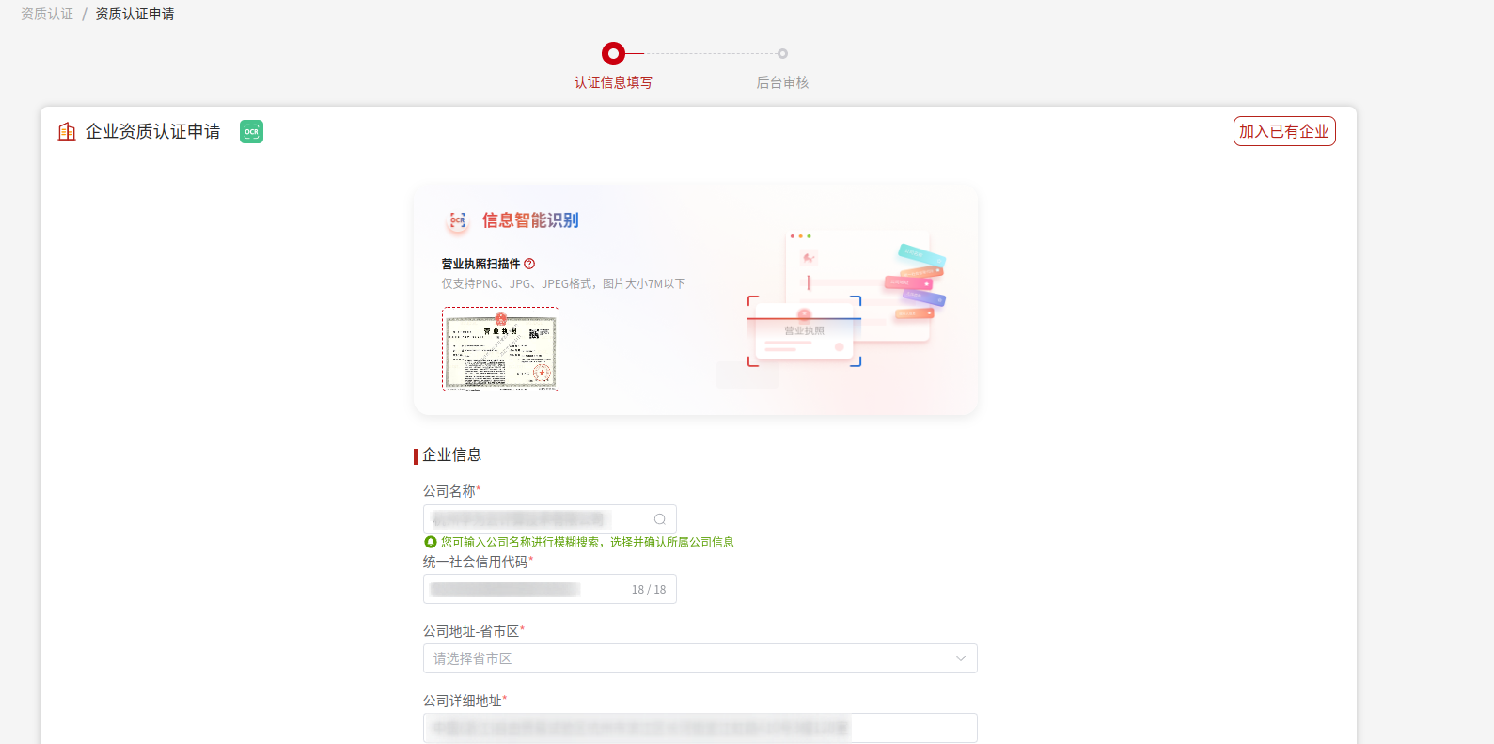Screen dimensions: 1494x744
Task: Click the active red step circle
Action: point(613,53)
